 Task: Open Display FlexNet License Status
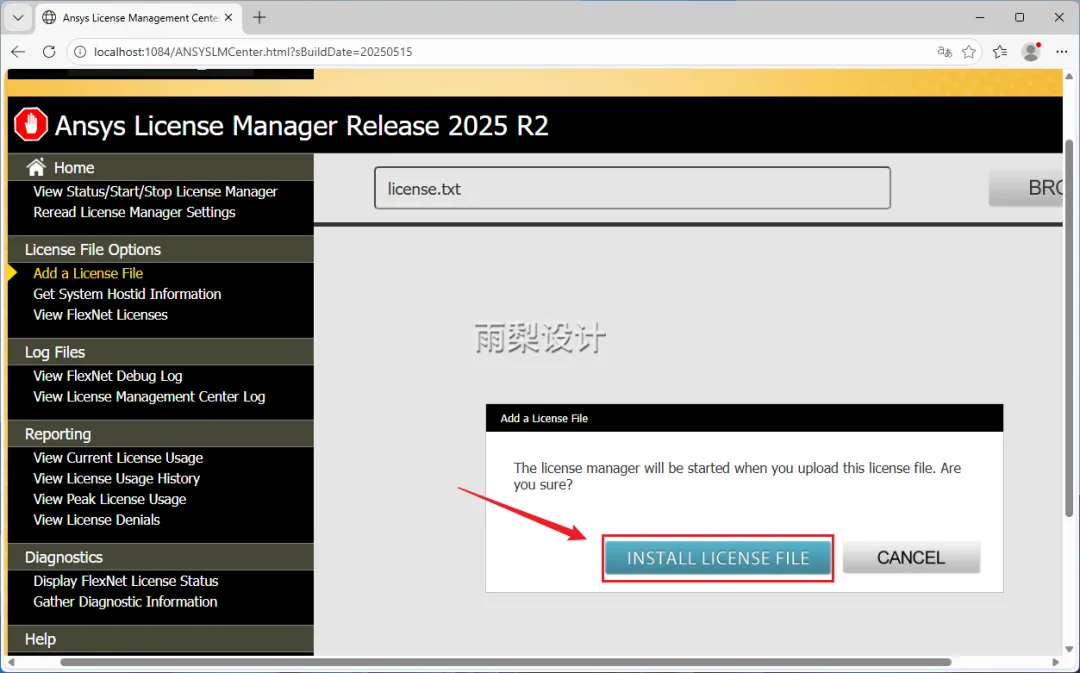point(126,581)
